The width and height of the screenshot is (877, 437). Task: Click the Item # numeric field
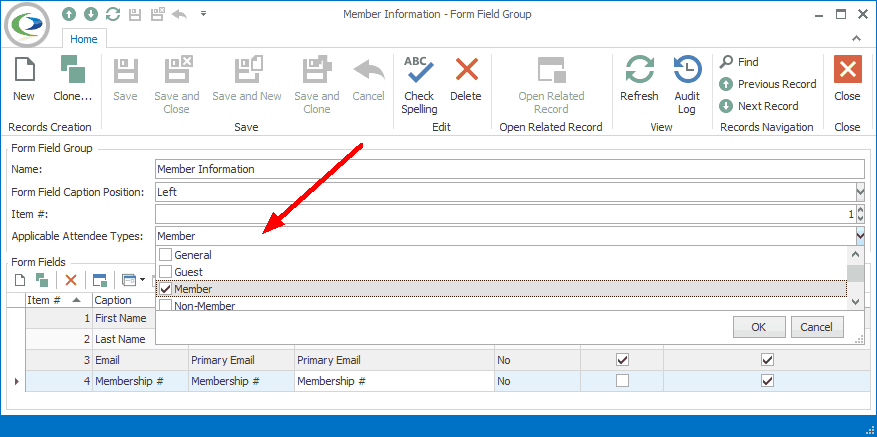(505, 214)
